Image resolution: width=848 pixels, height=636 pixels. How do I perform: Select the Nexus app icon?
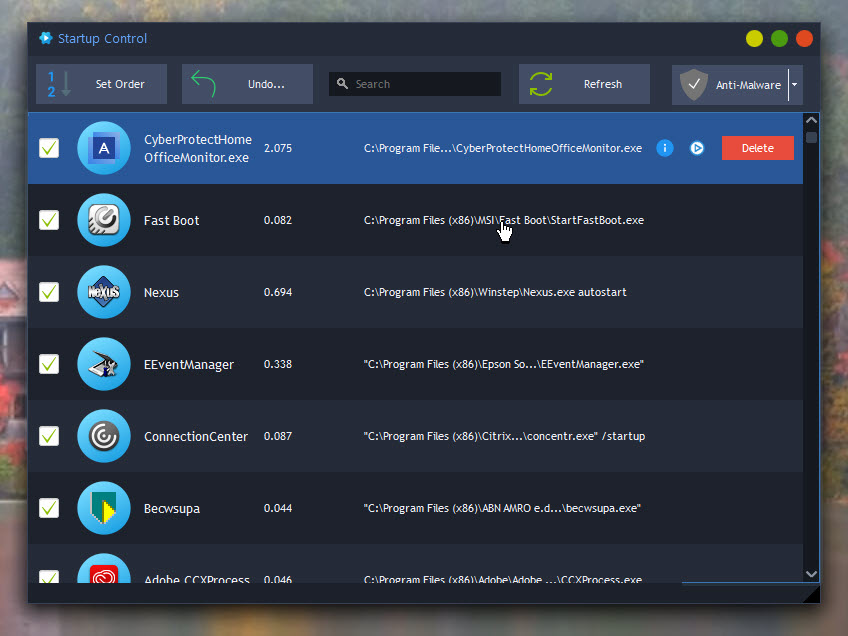104,292
